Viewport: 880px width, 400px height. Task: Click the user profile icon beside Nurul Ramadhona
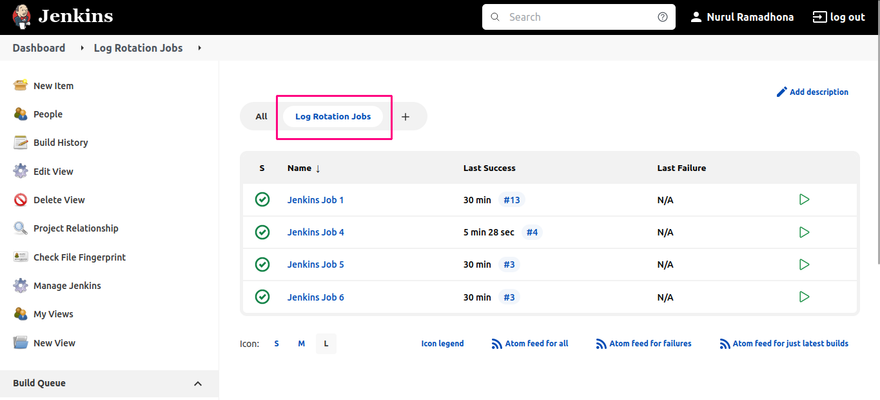(x=696, y=17)
